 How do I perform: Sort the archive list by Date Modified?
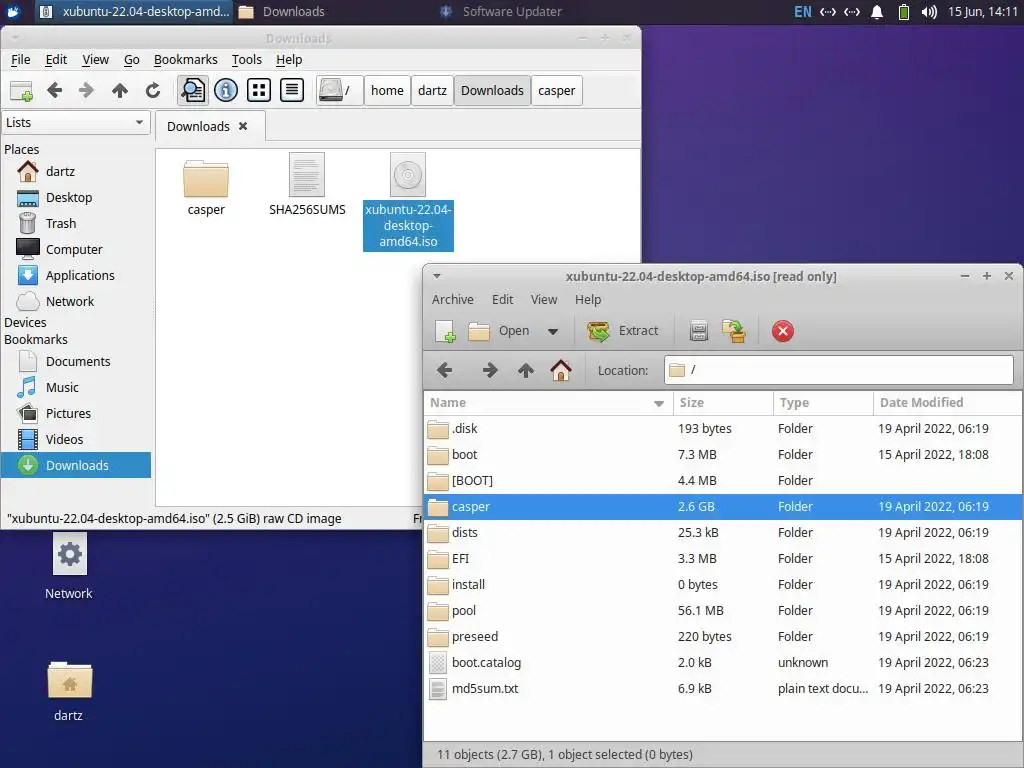[x=947, y=403]
